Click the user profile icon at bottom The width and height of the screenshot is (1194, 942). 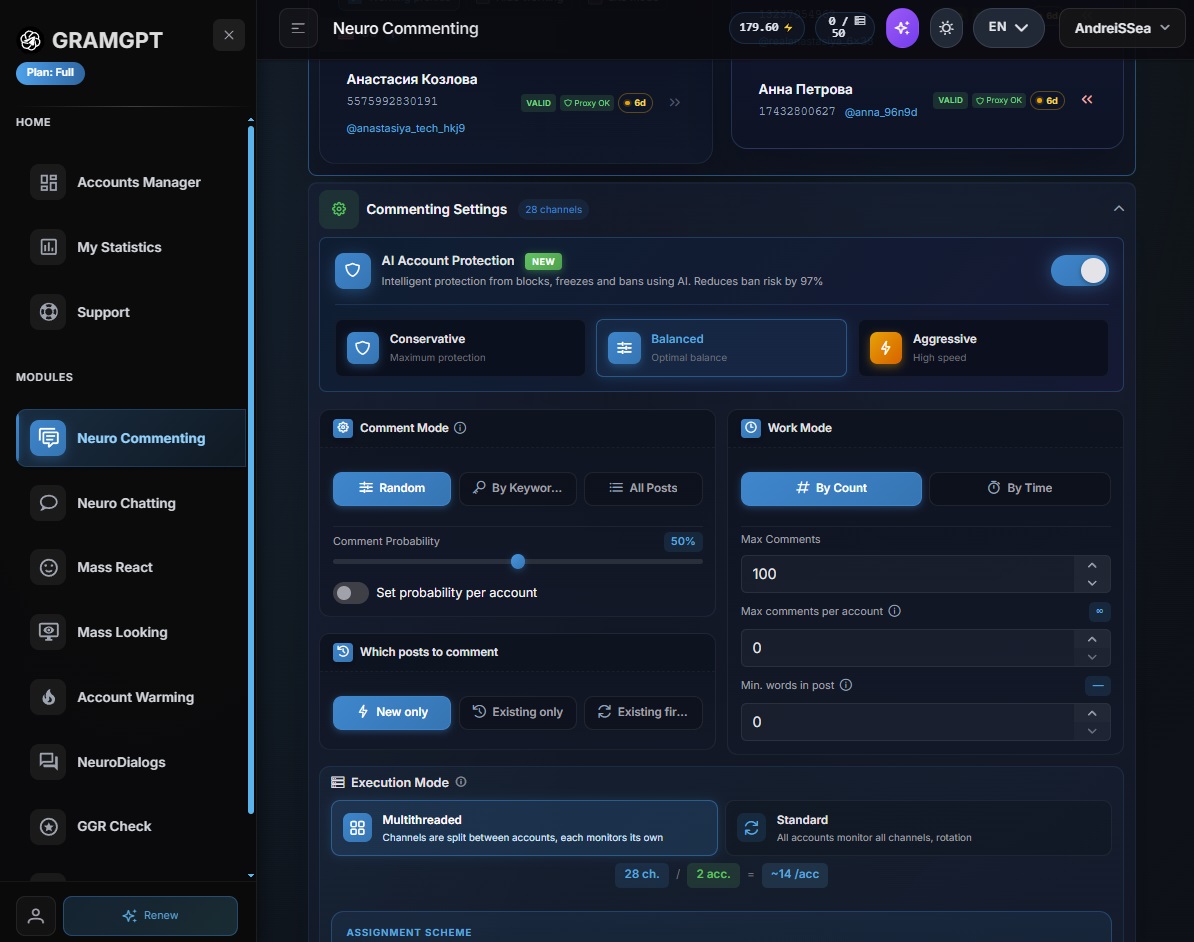pyautogui.click(x=36, y=915)
